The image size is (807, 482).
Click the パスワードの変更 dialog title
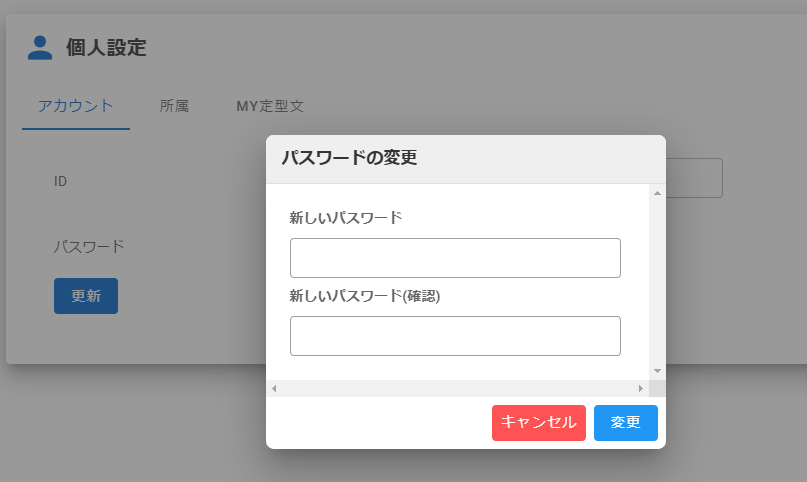point(349,158)
